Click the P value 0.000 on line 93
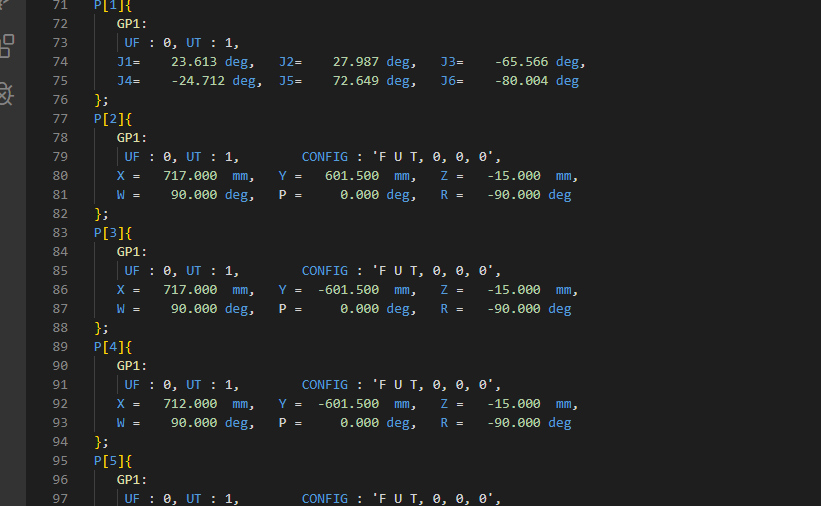The width and height of the screenshot is (821, 506). 359,423
